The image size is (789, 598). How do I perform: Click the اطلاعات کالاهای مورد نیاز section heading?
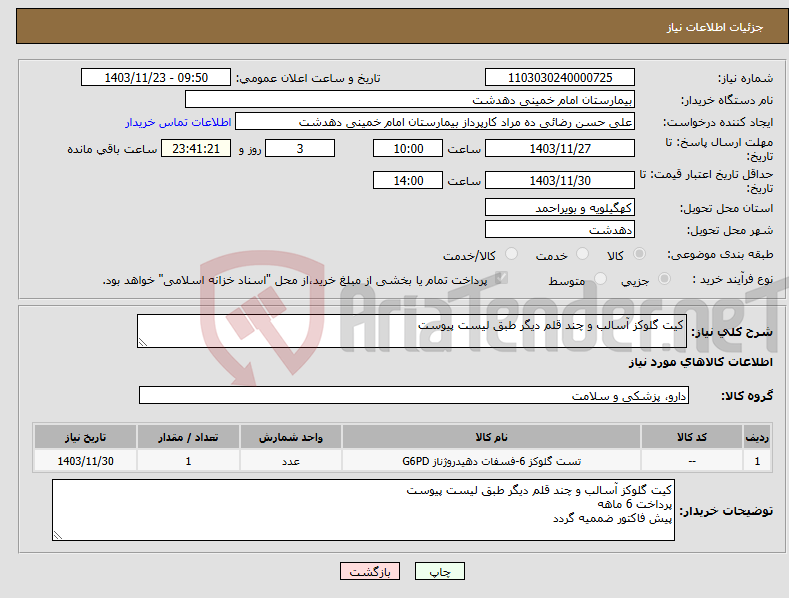(700, 362)
